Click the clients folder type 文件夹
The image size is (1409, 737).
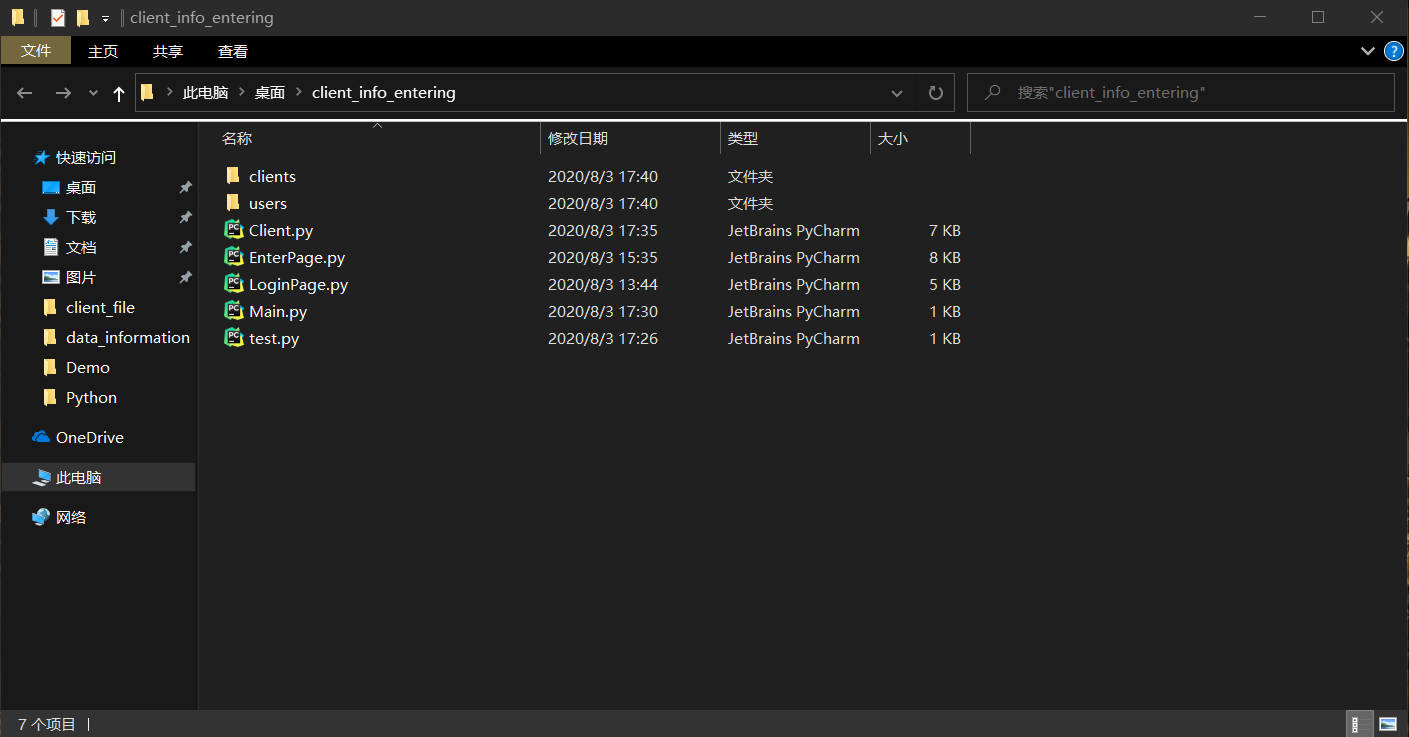pyautogui.click(x=750, y=176)
